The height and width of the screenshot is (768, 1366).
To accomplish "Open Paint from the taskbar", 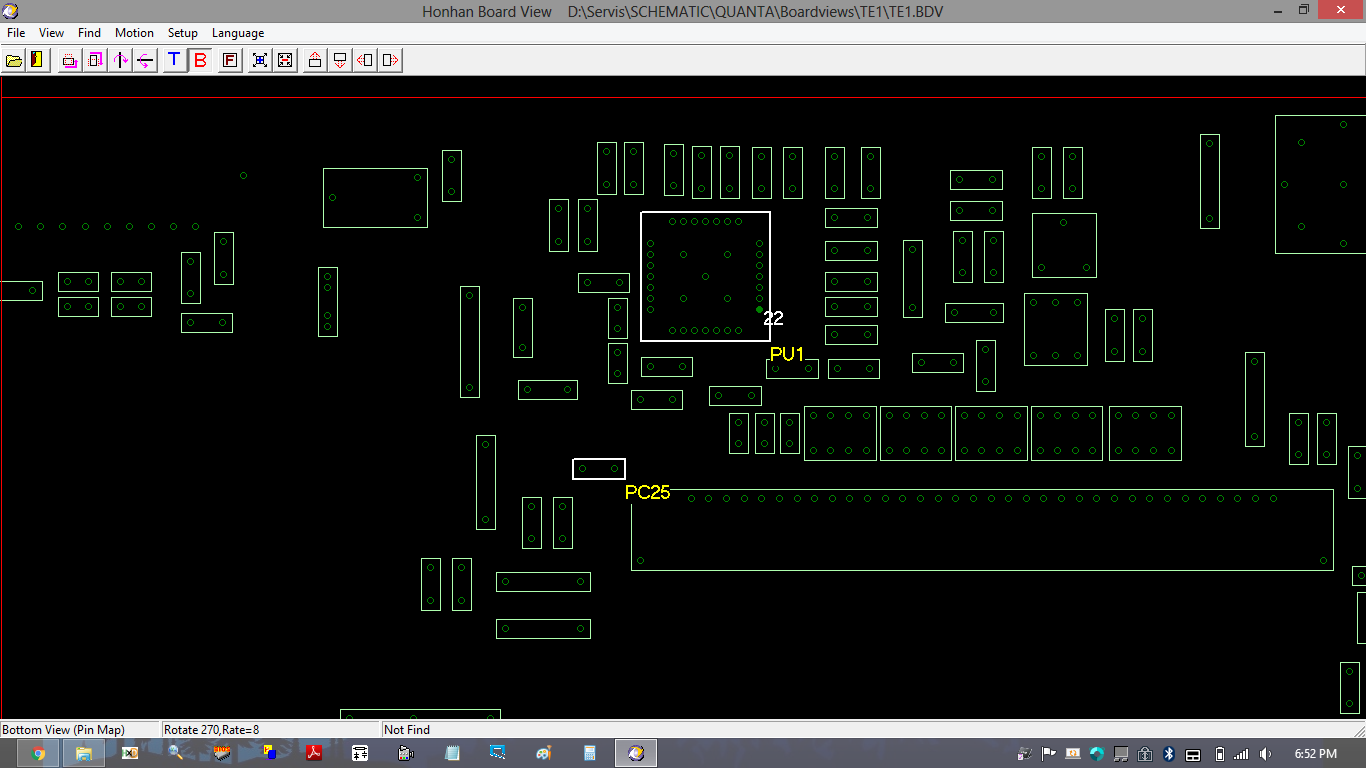I will pyautogui.click(x=544, y=753).
